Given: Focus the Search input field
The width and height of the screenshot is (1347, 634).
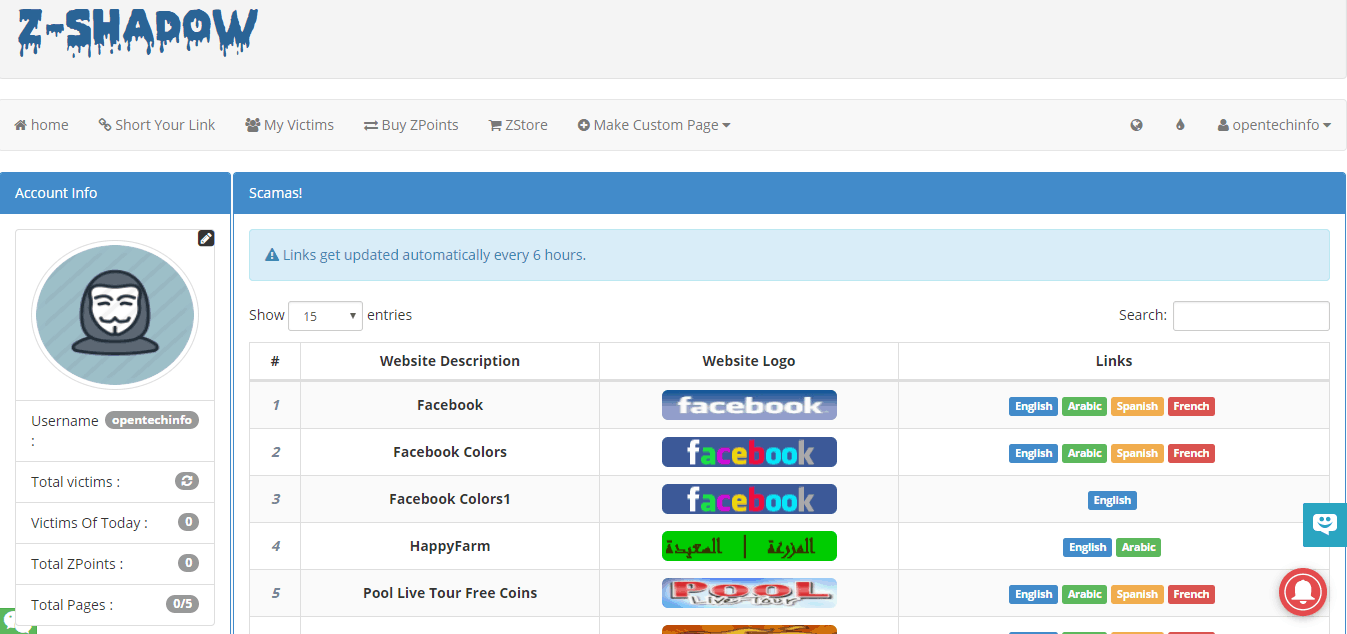Looking at the screenshot, I should (1251, 315).
